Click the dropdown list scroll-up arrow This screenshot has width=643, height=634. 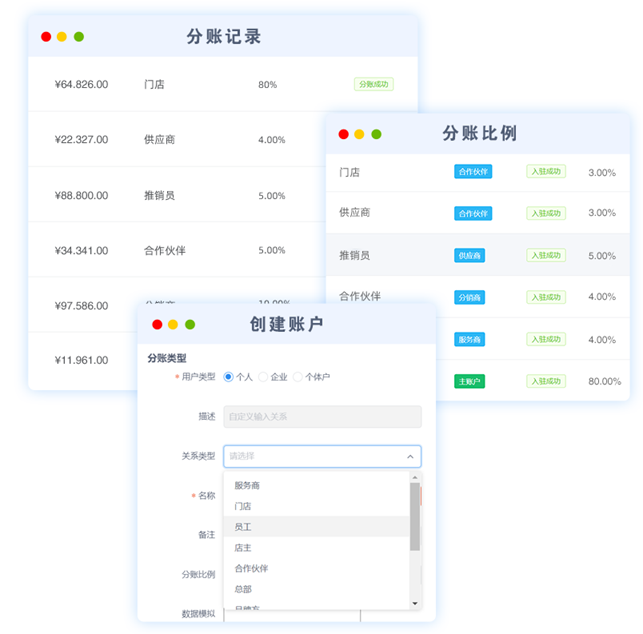[x=415, y=478]
